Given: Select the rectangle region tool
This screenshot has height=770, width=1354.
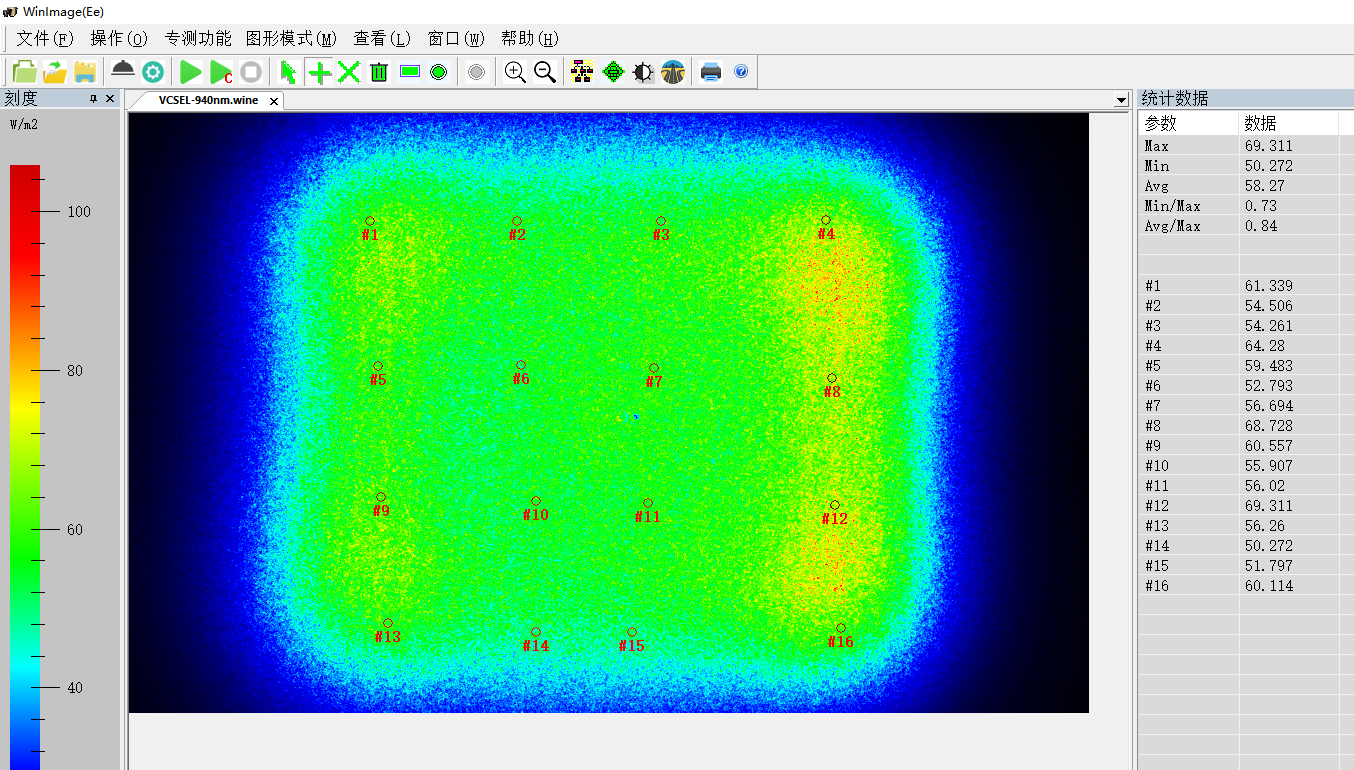Looking at the screenshot, I should tap(409, 72).
